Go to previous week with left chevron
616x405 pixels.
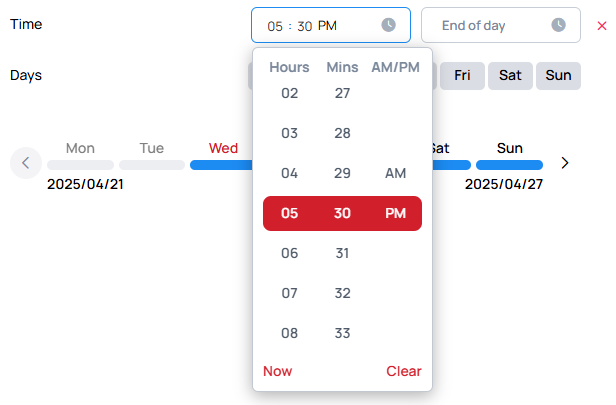26,163
